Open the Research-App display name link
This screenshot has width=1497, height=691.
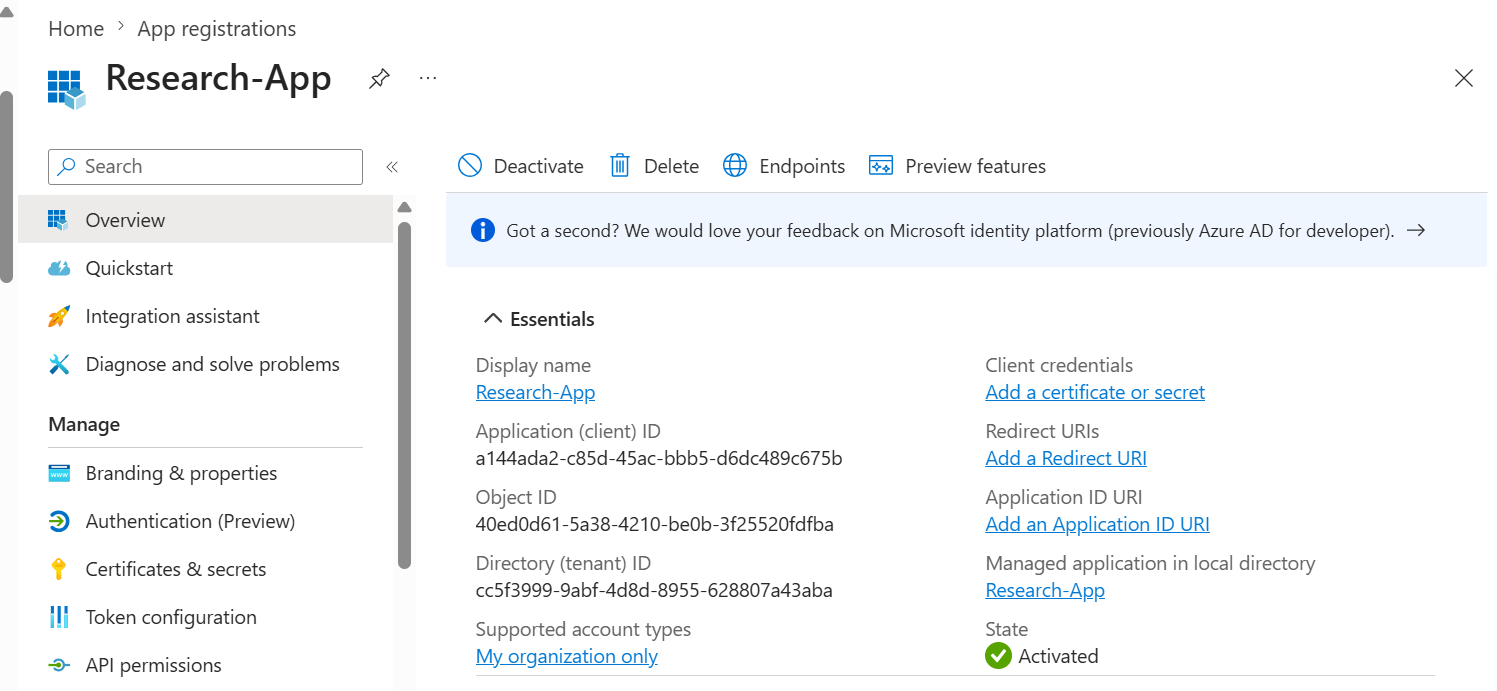pos(535,392)
